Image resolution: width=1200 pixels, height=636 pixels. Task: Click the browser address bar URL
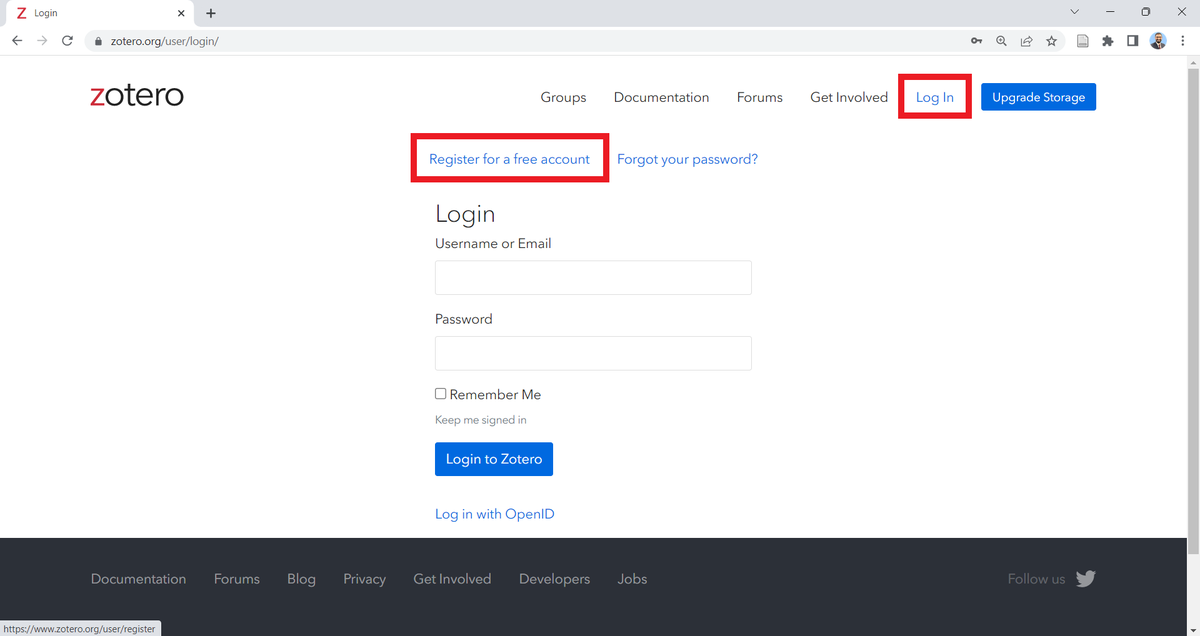click(164, 41)
